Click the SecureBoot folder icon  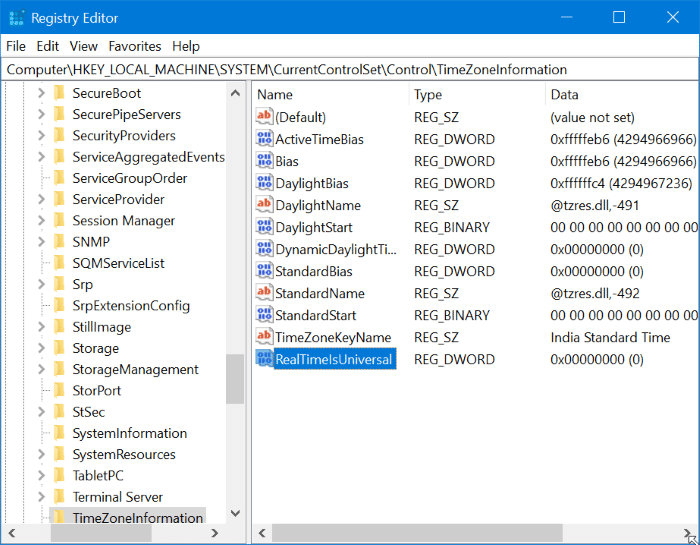(x=59, y=93)
